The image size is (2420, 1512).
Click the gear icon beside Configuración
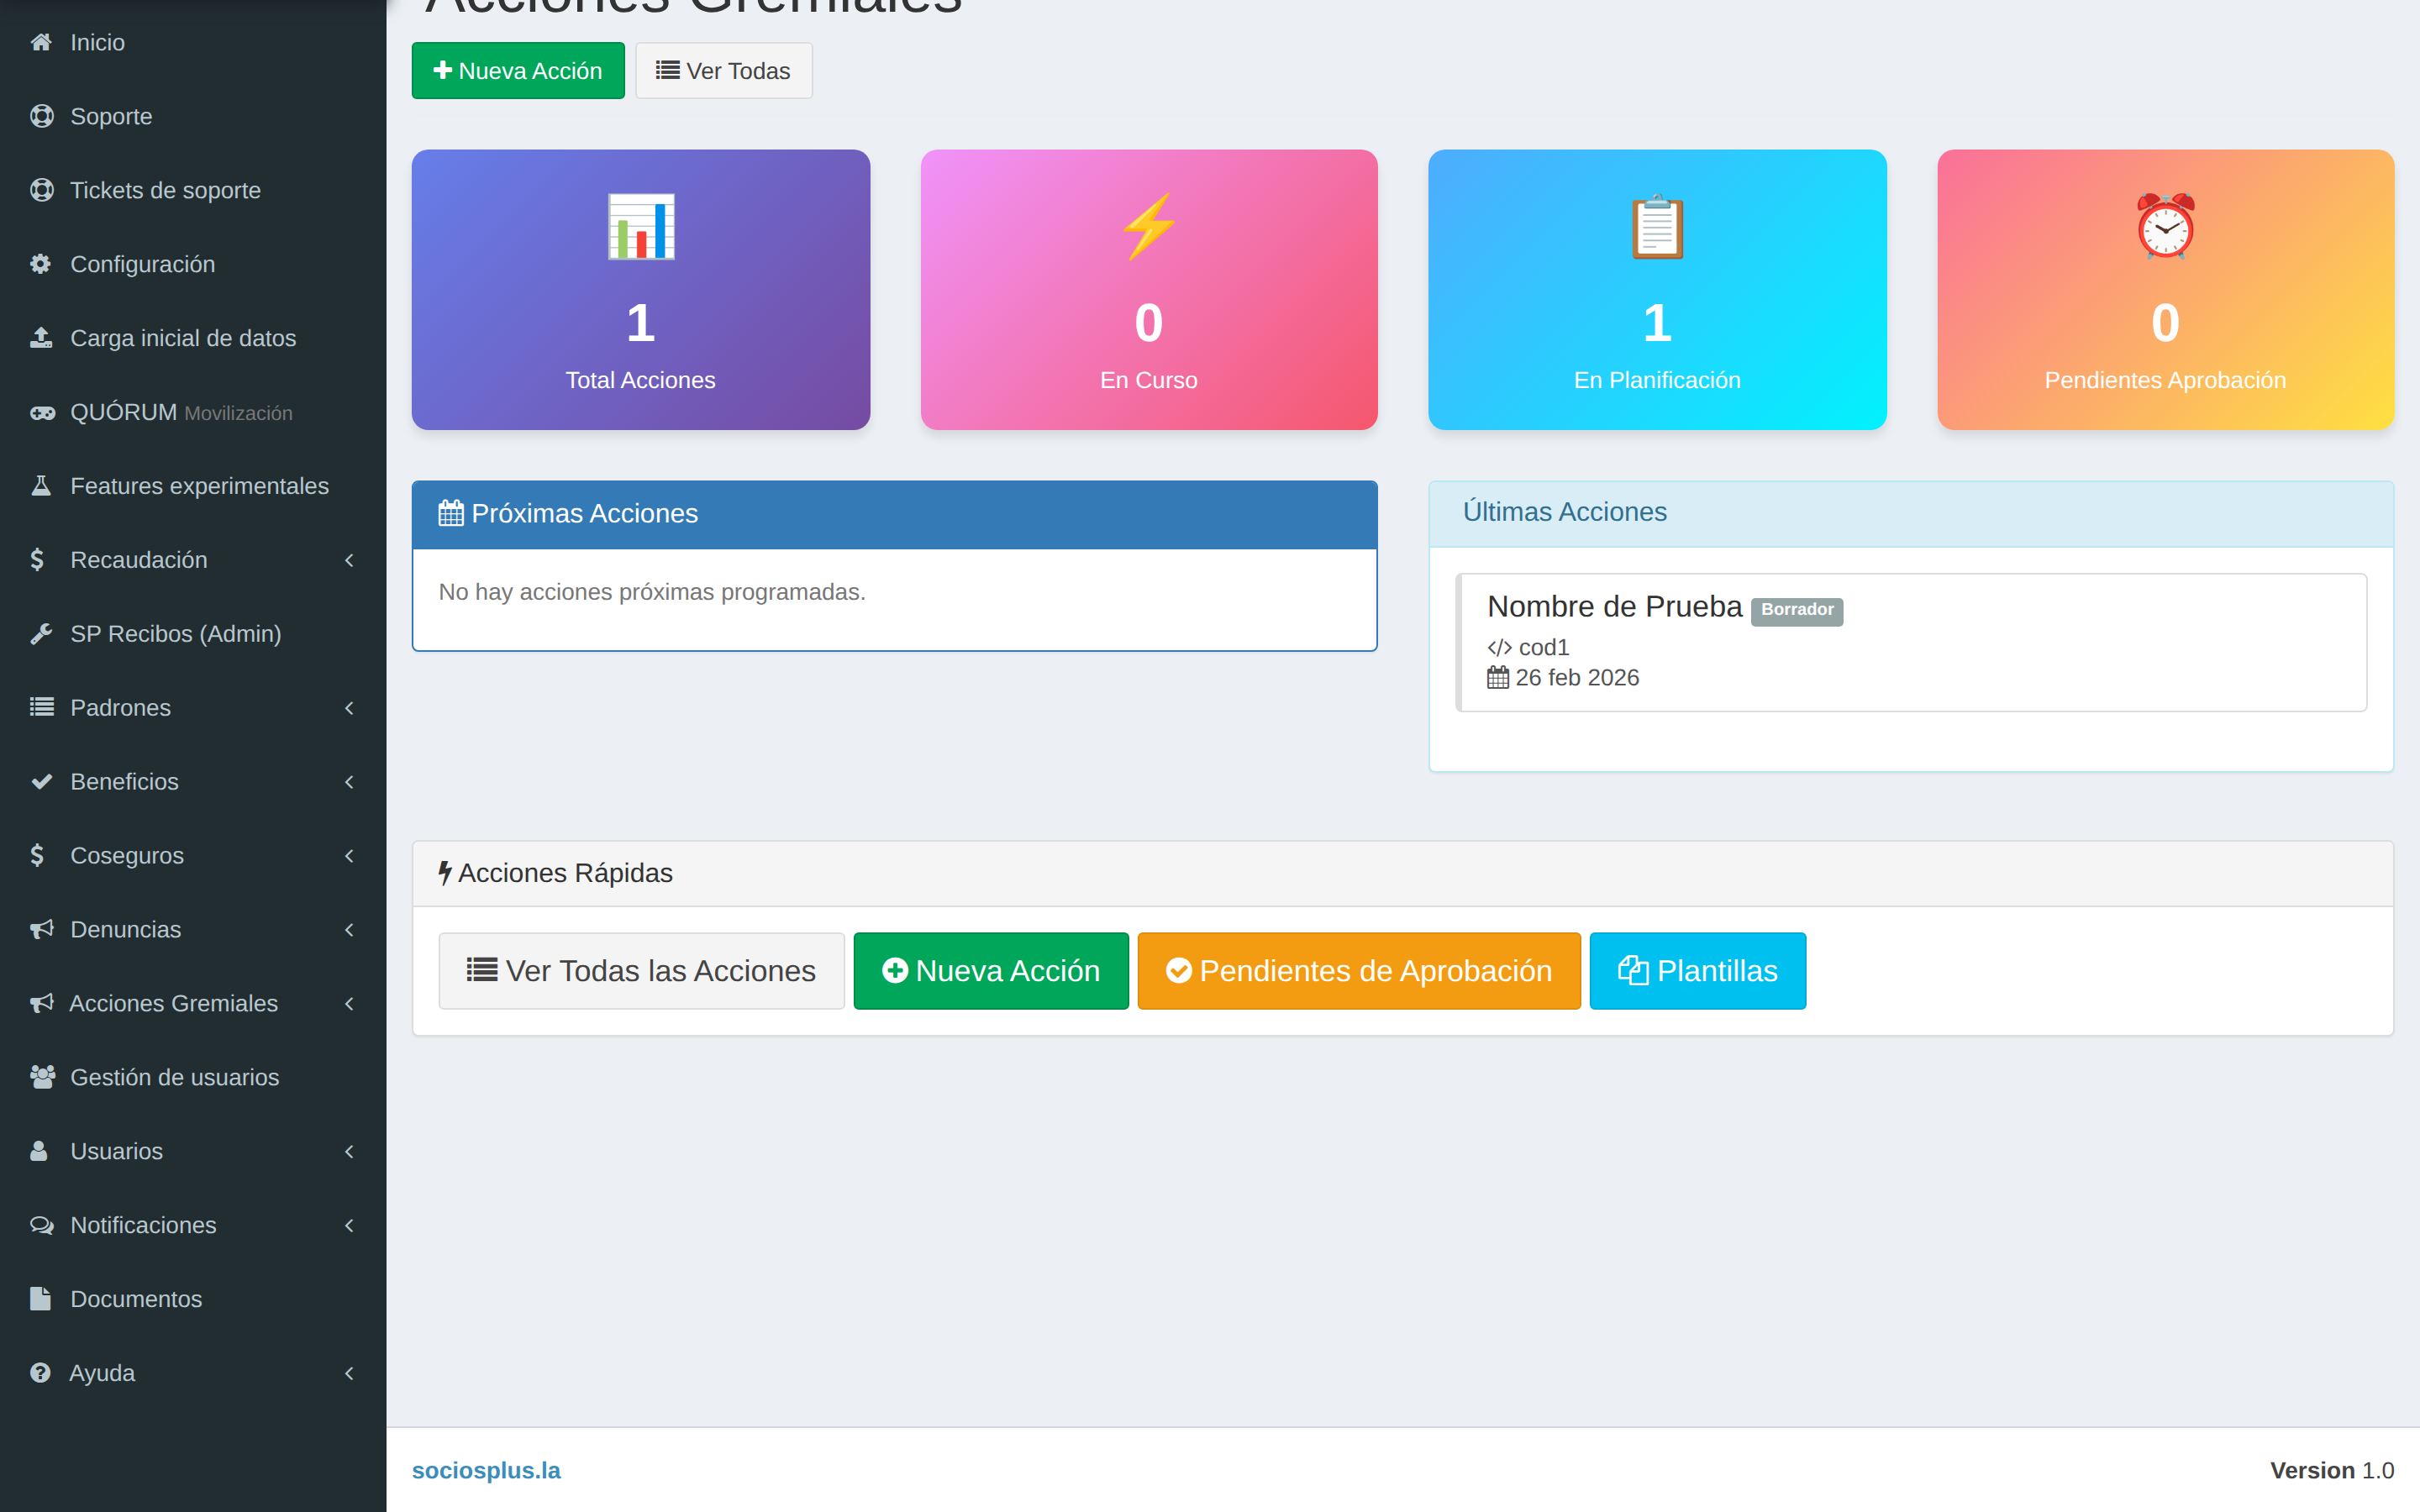(x=40, y=264)
